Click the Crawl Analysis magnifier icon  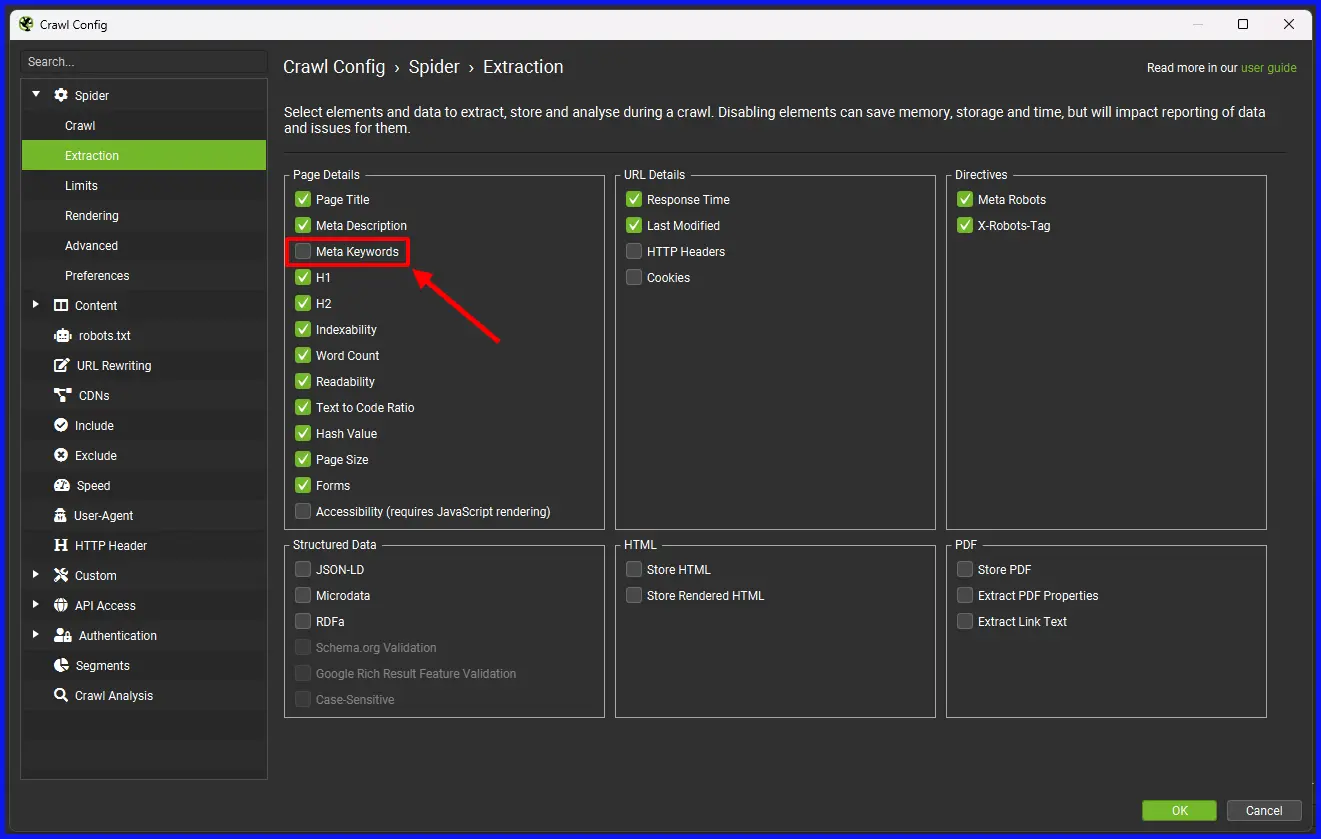(x=61, y=695)
